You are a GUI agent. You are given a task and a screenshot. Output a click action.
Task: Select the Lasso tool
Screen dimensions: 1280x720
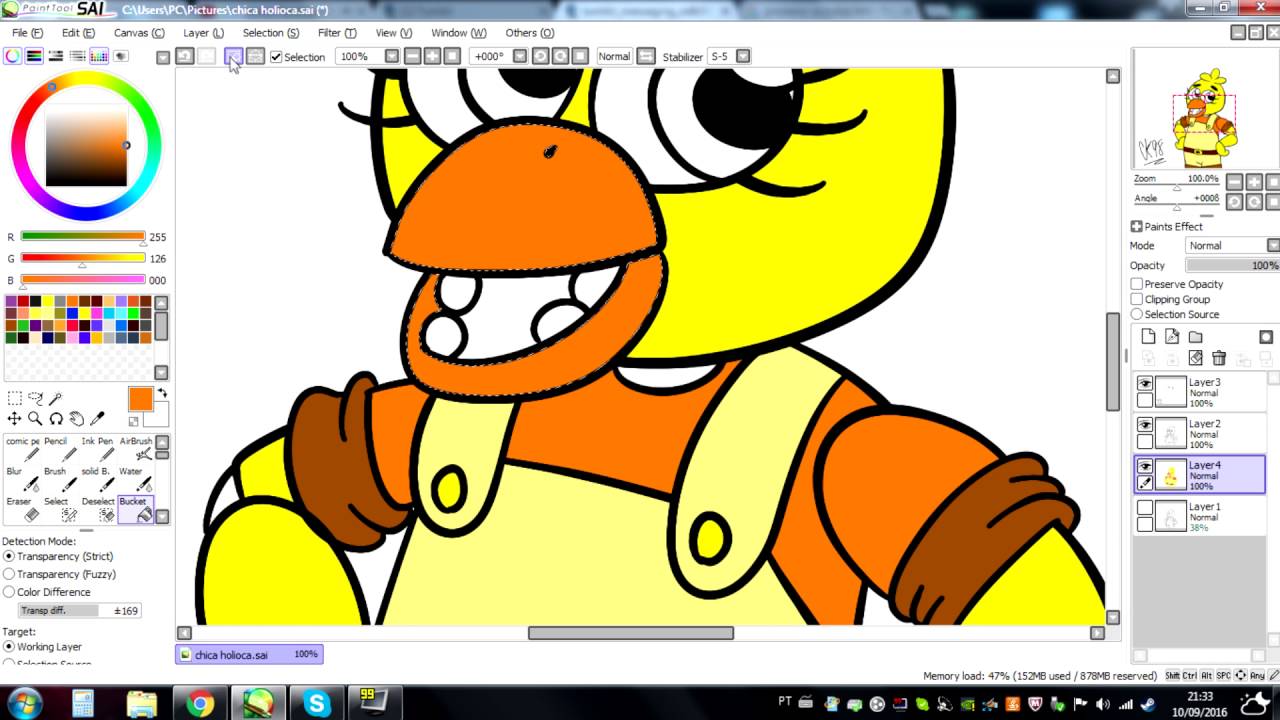pyautogui.click(x=35, y=399)
